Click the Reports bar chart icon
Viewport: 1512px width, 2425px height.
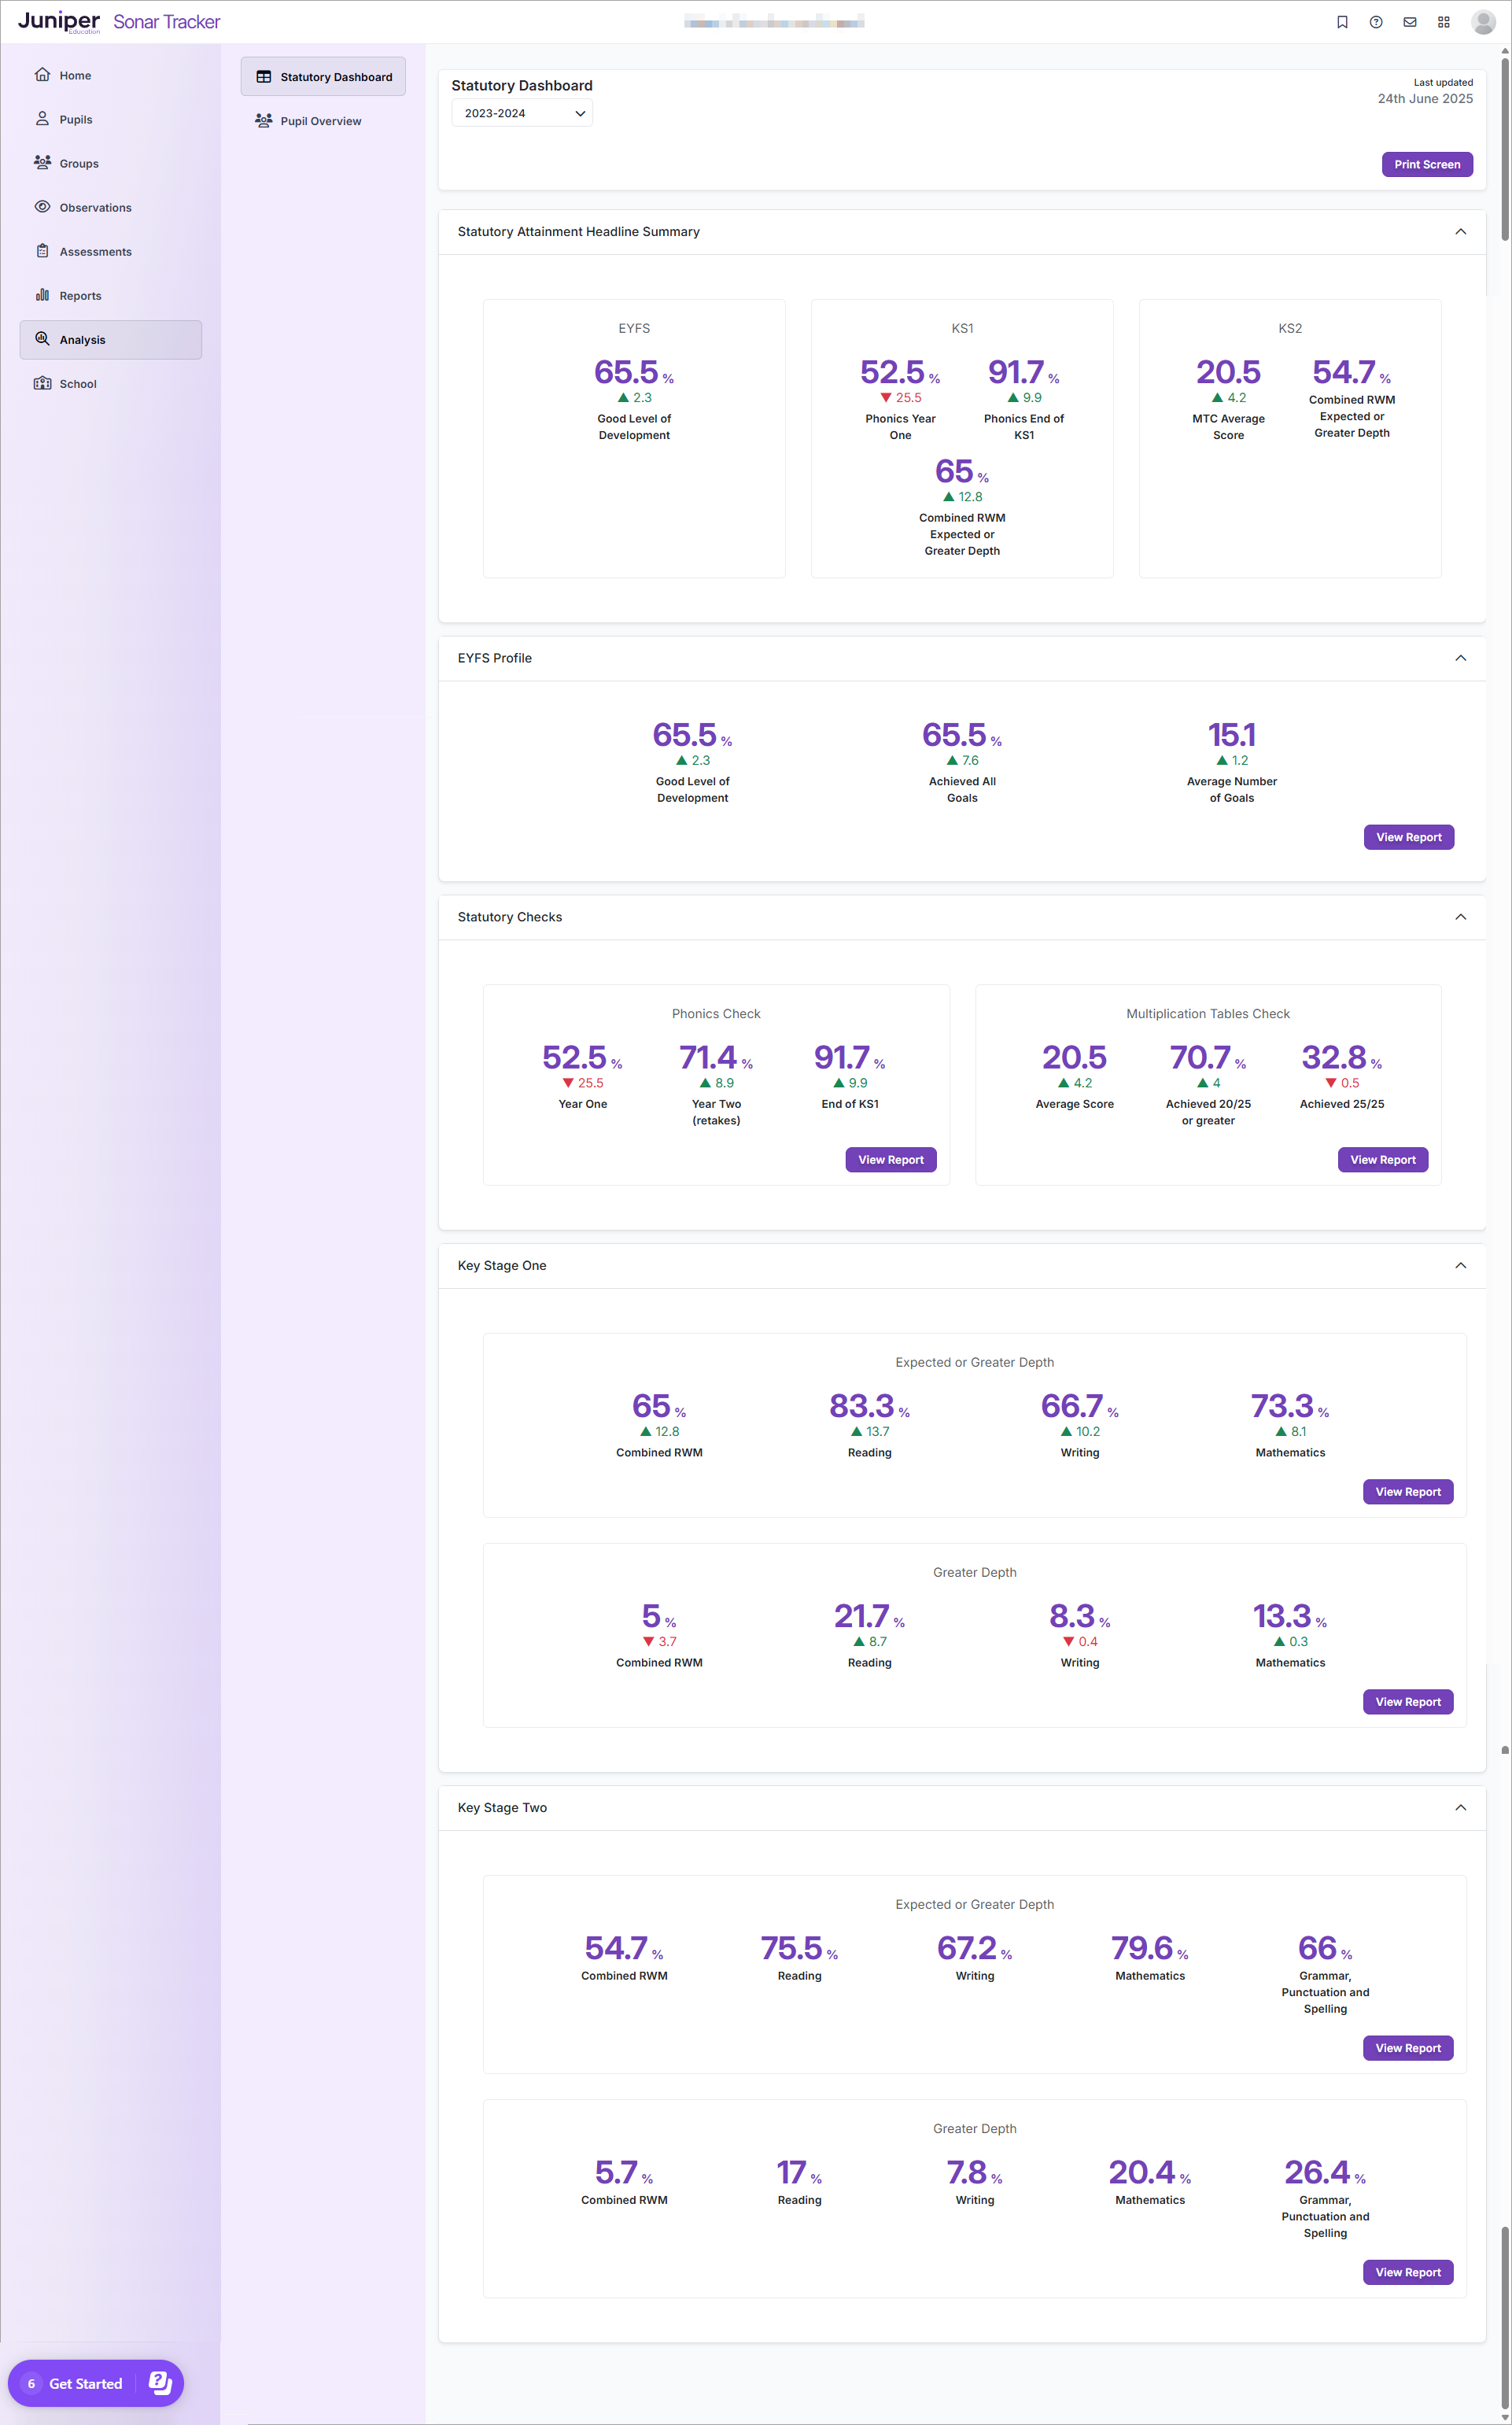pos(42,295)
